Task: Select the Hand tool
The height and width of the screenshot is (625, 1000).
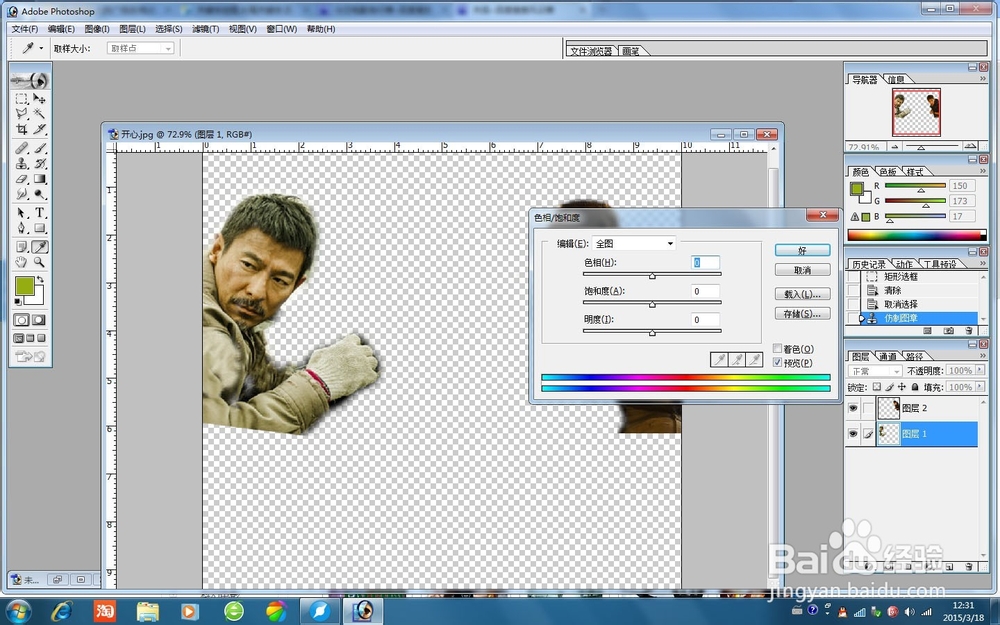Action: 22,262
